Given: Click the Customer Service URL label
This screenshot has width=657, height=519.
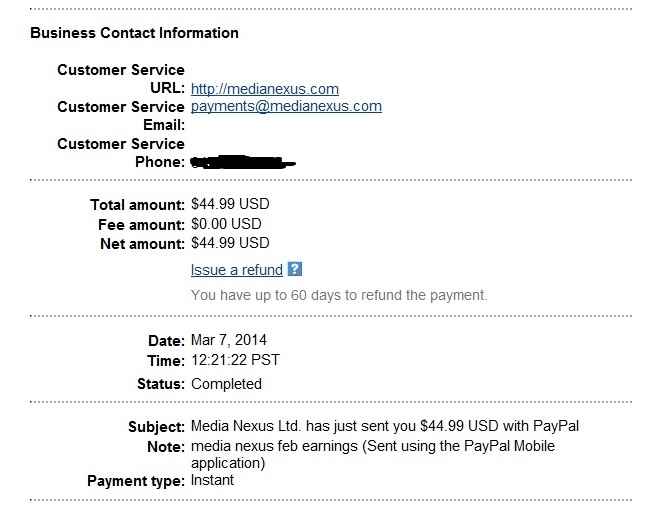Looking at the screenshot, I should pos(121,79).
